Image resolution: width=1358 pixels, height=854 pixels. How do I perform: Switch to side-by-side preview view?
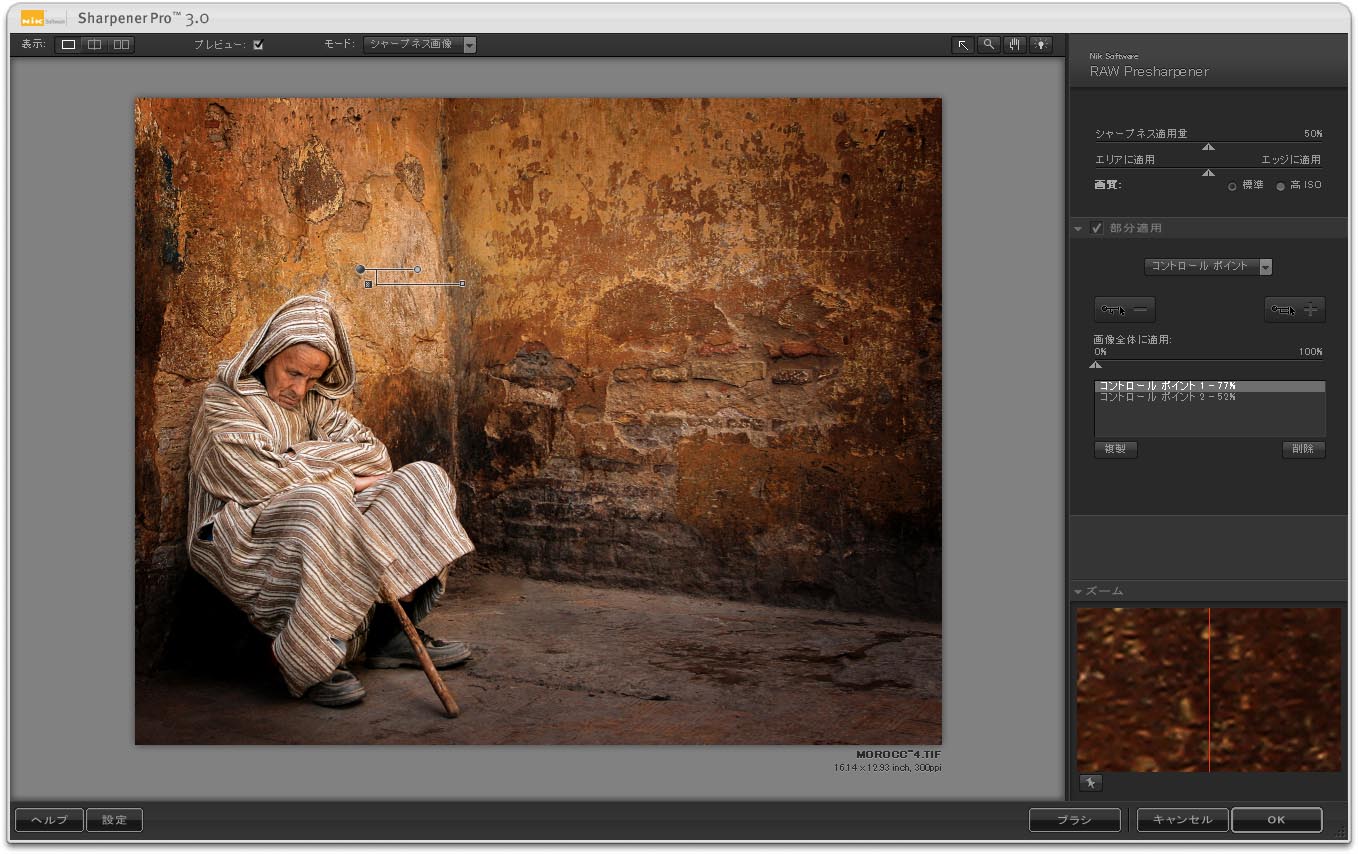point(121,45)
